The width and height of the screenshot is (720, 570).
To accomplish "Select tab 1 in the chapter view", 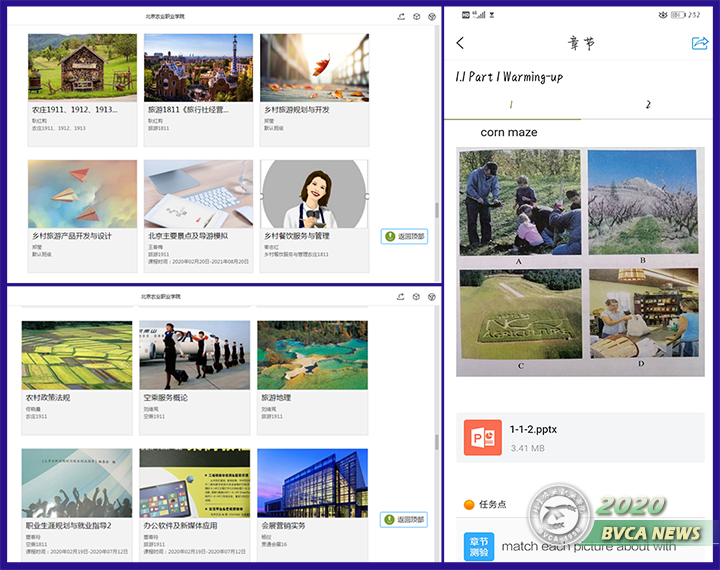I will point(511,105).
